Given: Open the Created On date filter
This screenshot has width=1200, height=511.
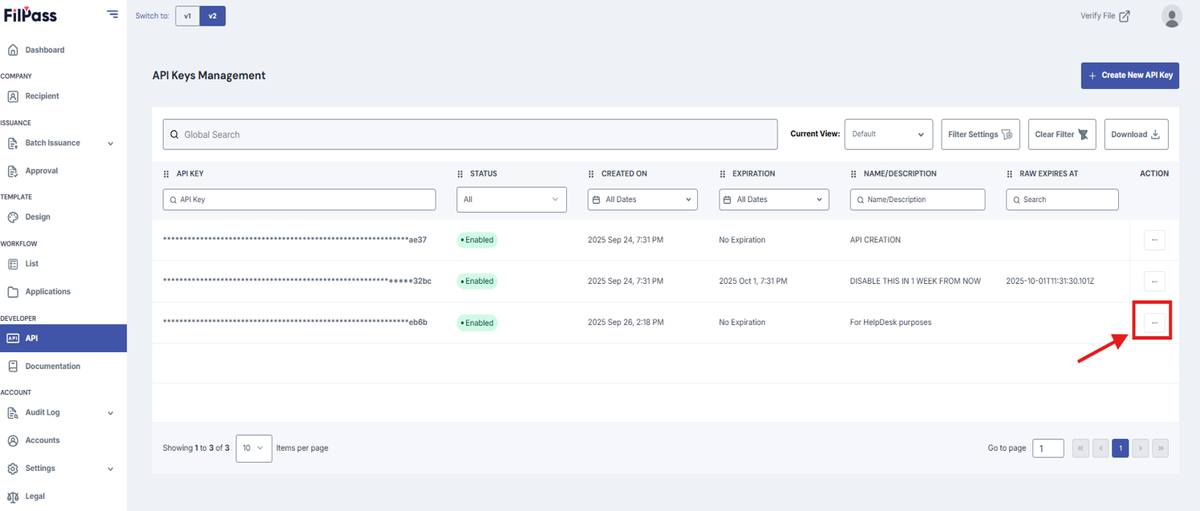Looking at the screenshot, I should 642,199.
